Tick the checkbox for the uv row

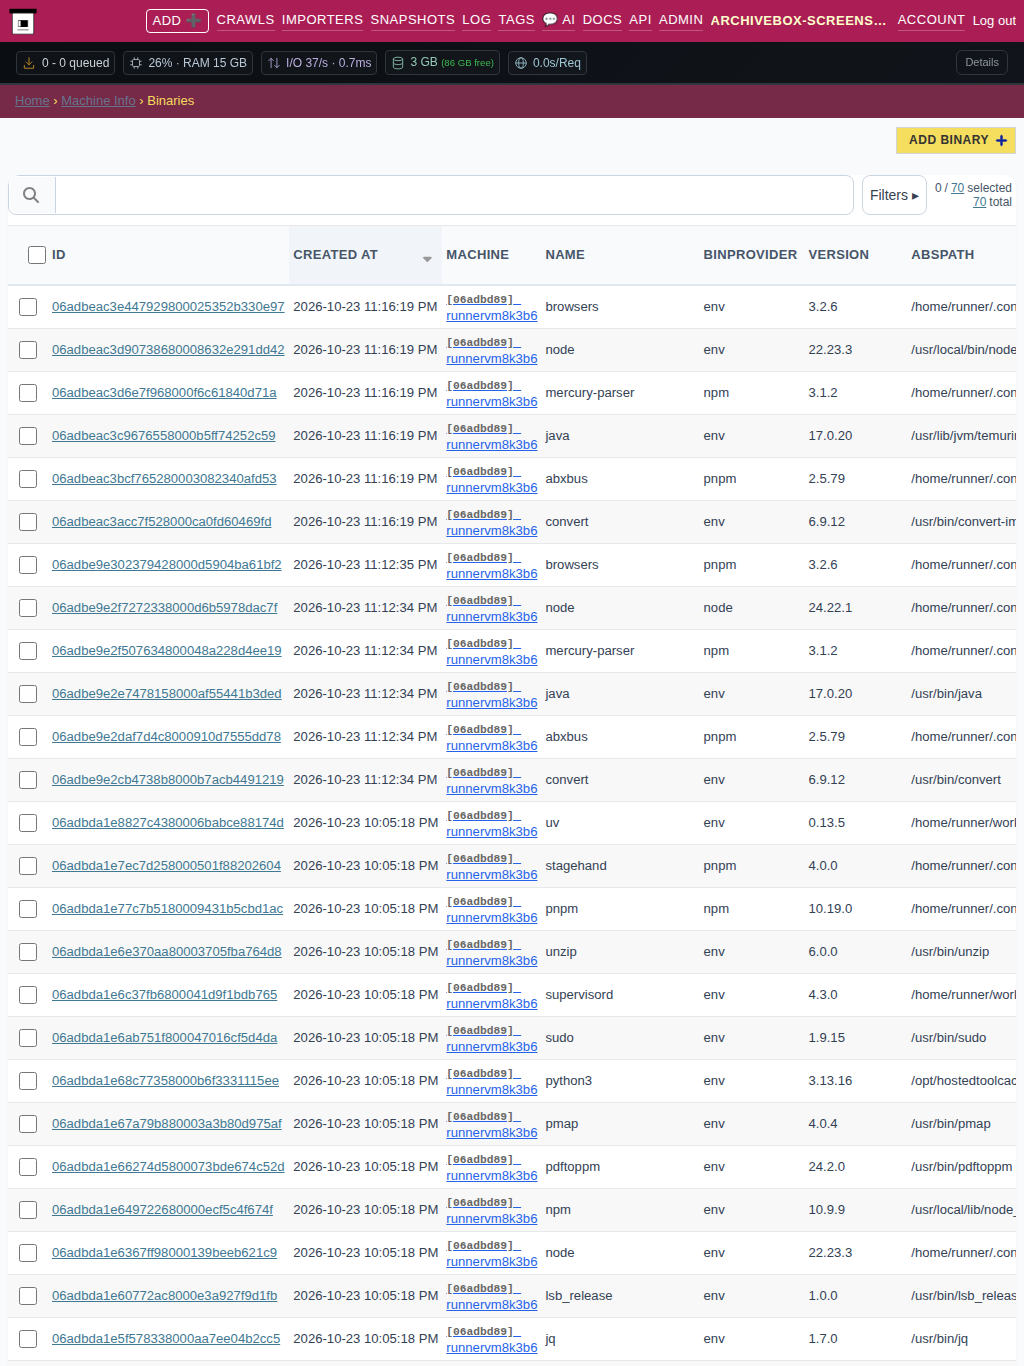(28, 823)
